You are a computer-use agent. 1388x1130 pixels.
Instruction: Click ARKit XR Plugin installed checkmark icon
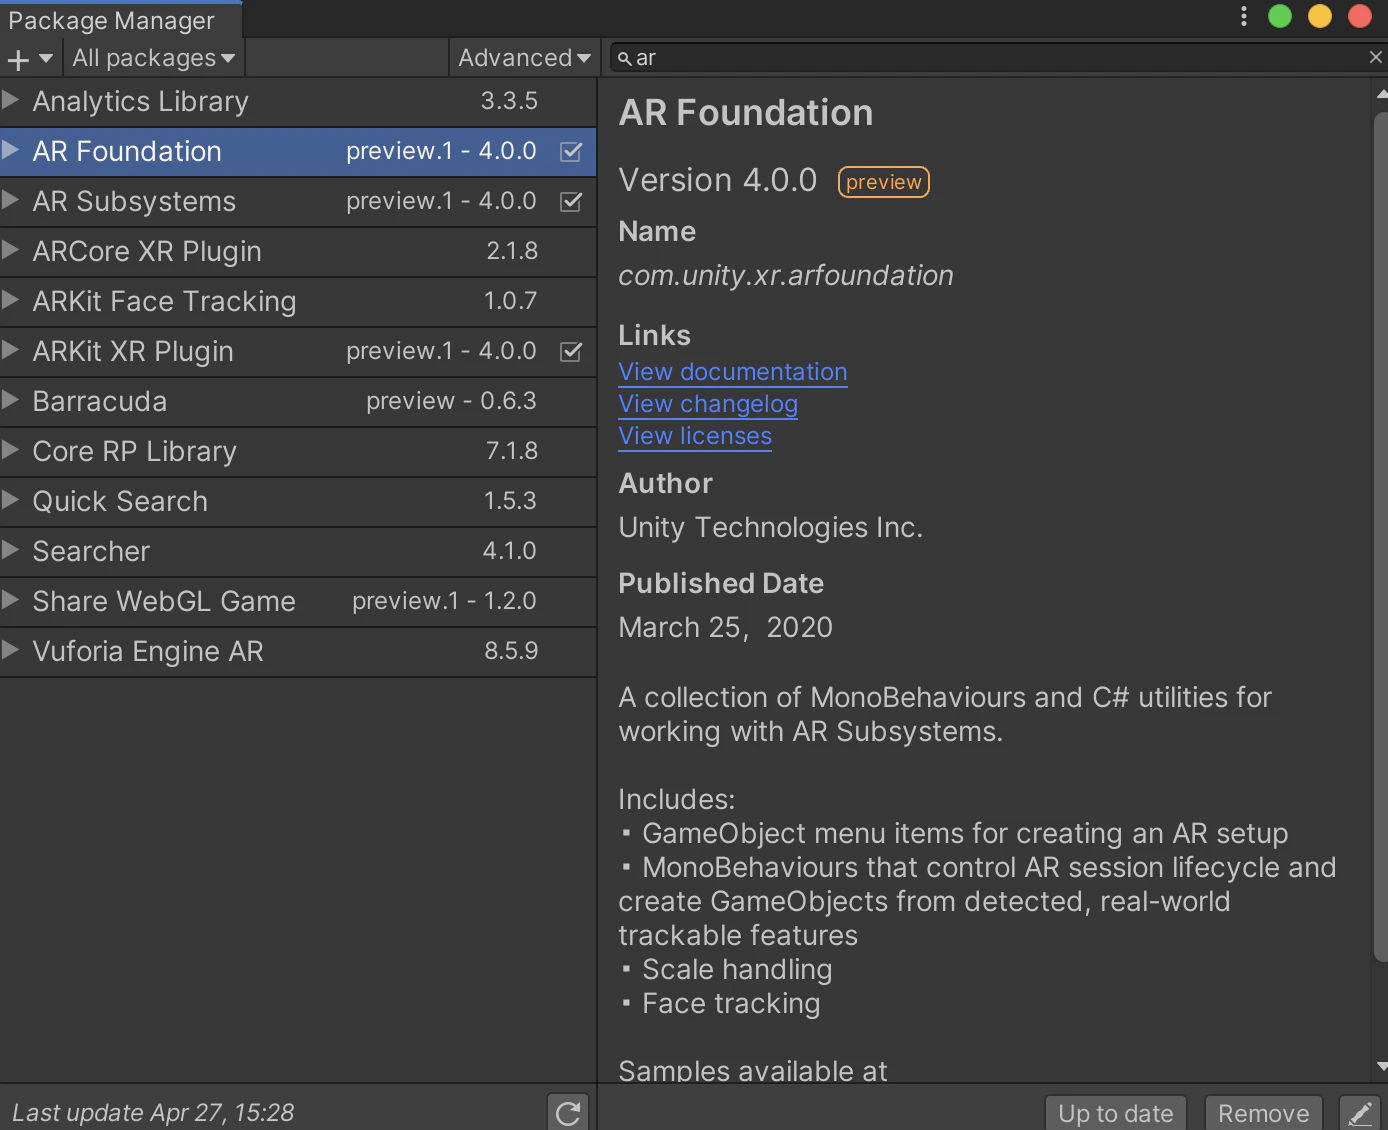click(571, 351)
